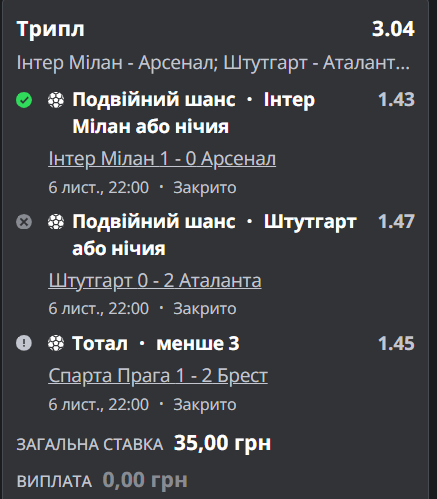Click odds value 1.43

[396, 99]
